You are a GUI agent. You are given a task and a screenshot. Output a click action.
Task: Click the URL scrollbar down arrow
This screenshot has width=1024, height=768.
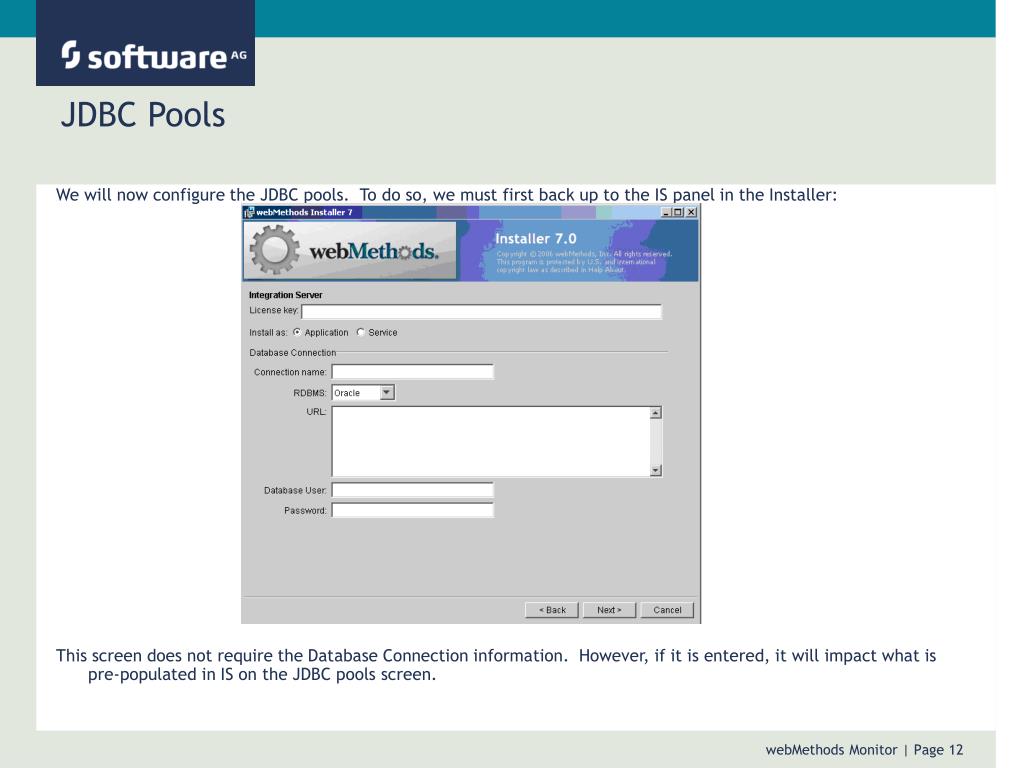tap(656, 470)
